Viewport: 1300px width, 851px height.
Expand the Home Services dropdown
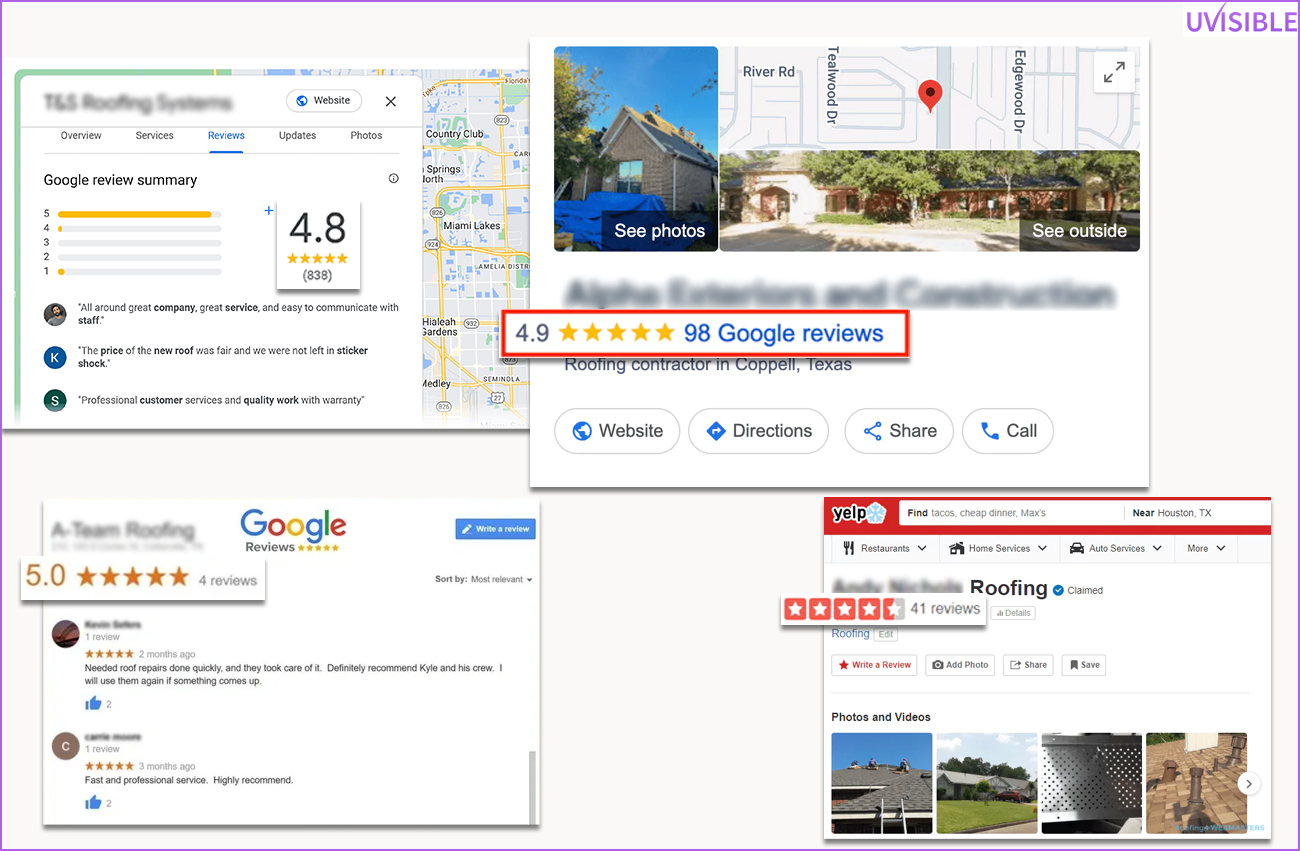point(998,548)
